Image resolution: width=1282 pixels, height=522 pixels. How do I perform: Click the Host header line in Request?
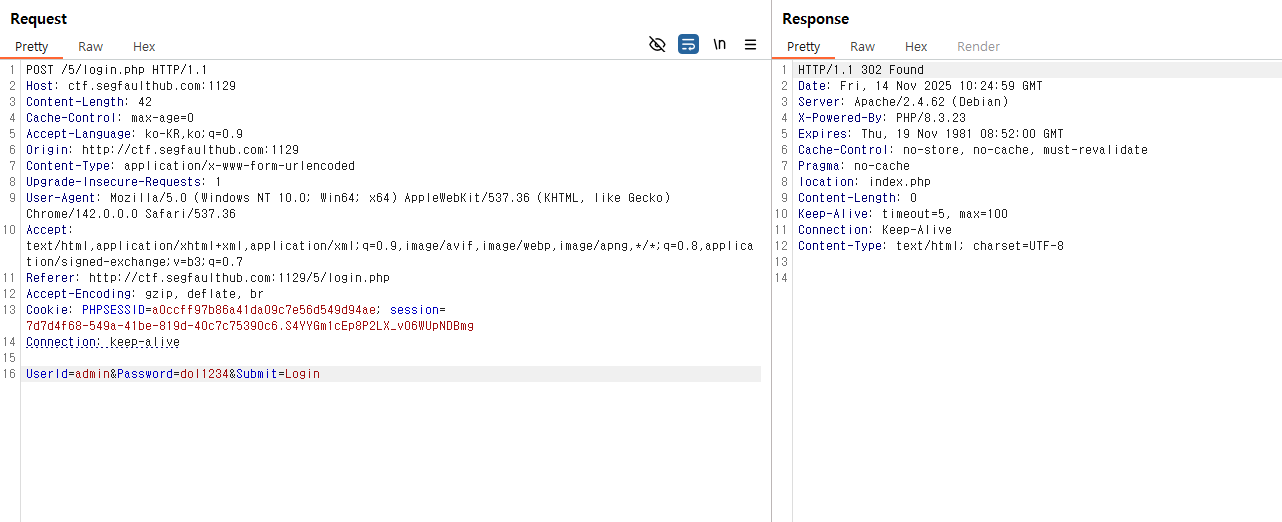click(x=130, y=86)
